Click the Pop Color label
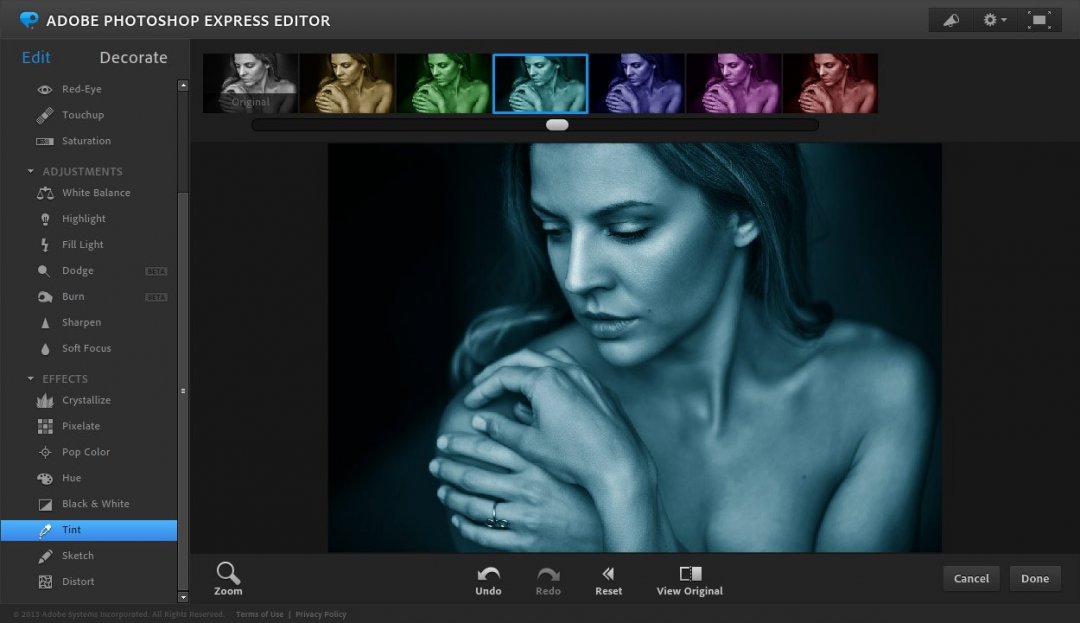This screenshot has height=623, width=1080. coord(86,452)
